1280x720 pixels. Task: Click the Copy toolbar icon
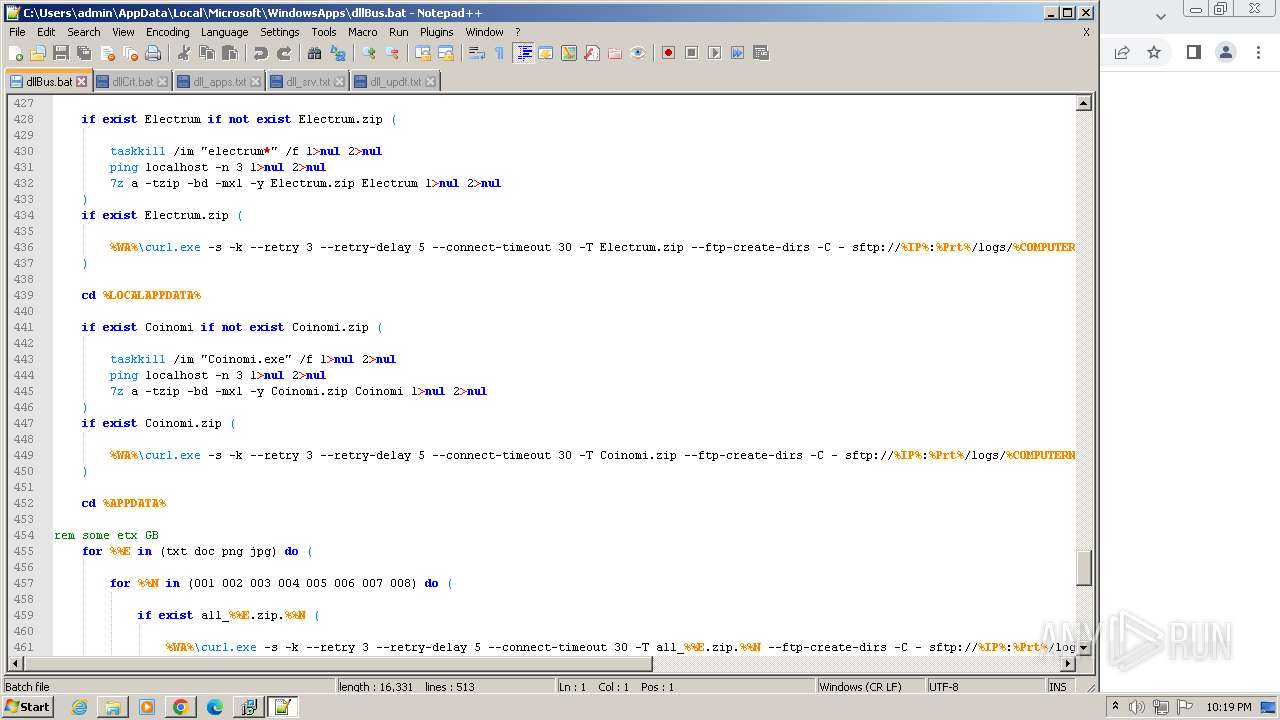point(207,53)
